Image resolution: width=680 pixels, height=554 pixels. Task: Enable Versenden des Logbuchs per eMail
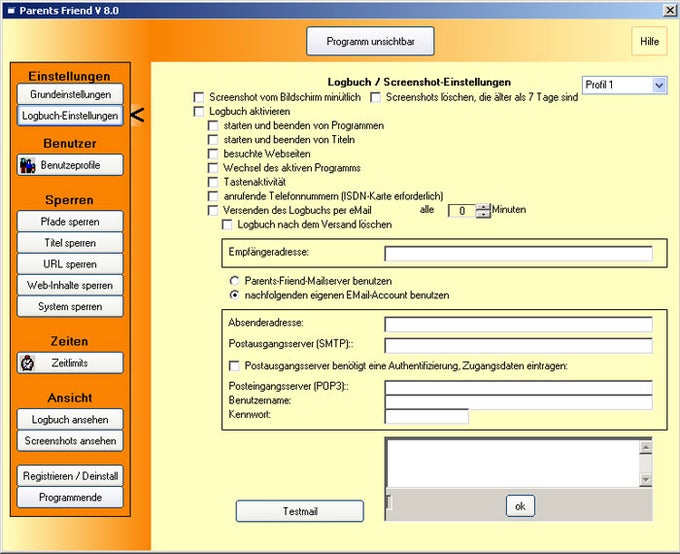click(213, 210)
